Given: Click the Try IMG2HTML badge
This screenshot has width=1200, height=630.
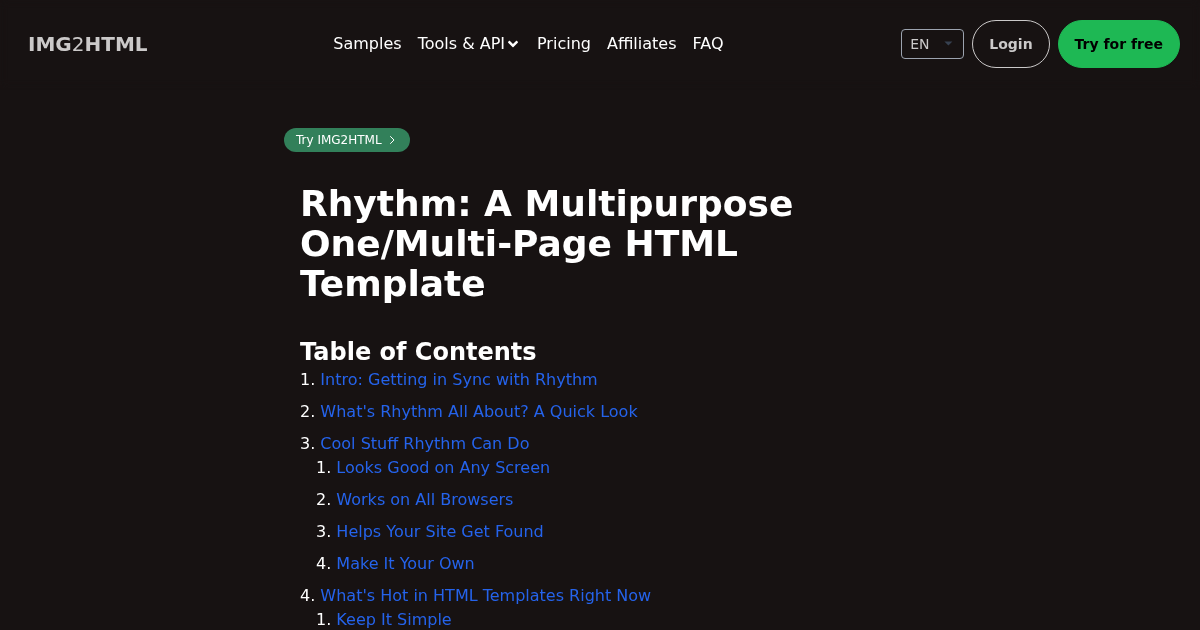Looking at the screenshot, I should pos(339,140).
